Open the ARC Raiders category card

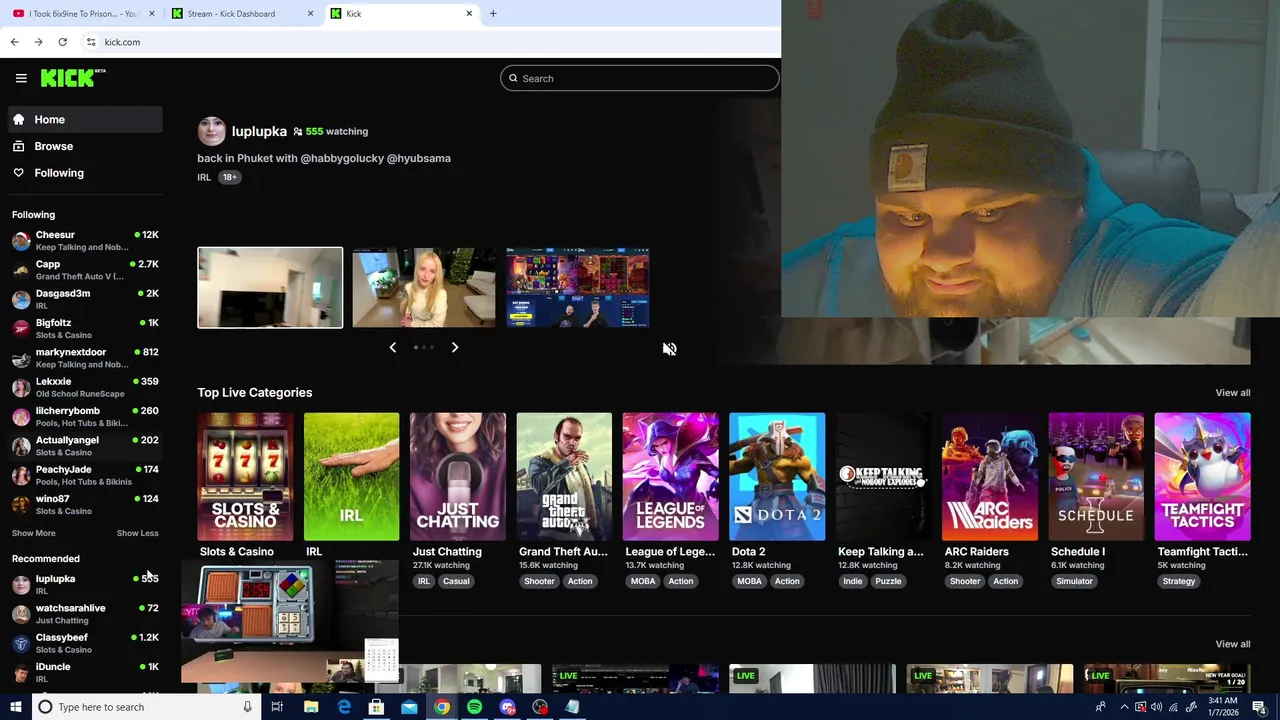pyautogui.click(x=989, y=476)
